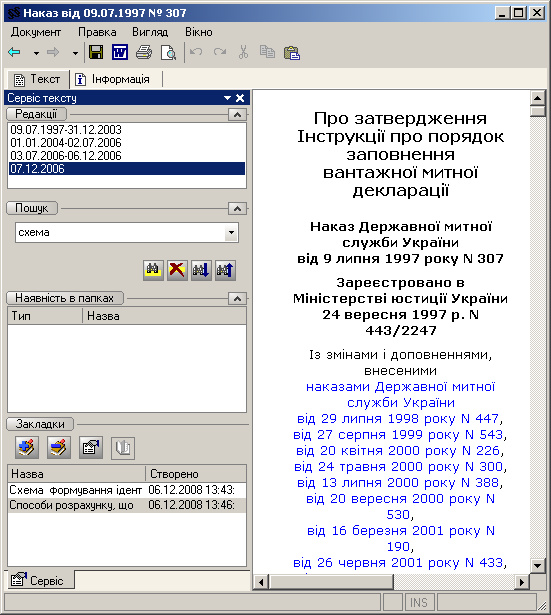Select edition 07.12.2006

pos(127,169)
